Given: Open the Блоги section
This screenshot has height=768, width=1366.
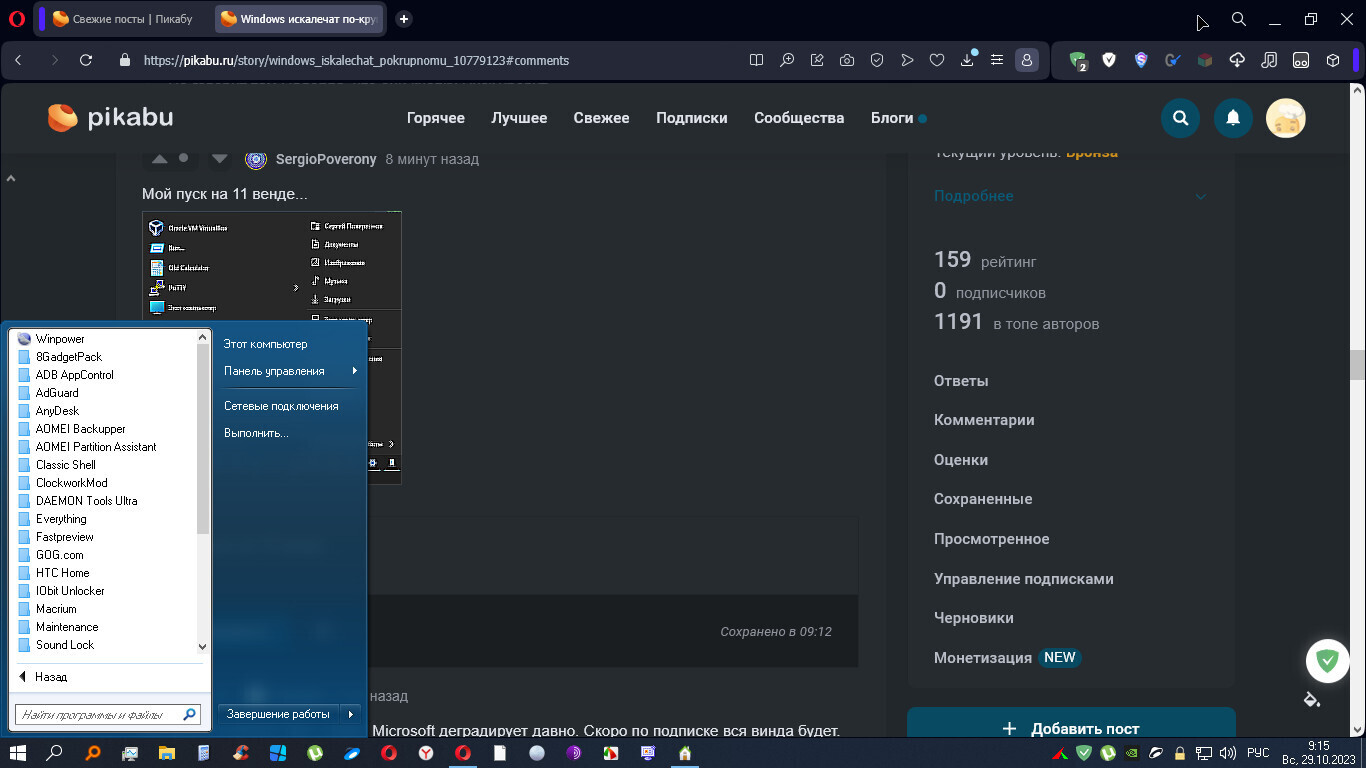Looking at the screenshot, I should click(x=892, y=118).
